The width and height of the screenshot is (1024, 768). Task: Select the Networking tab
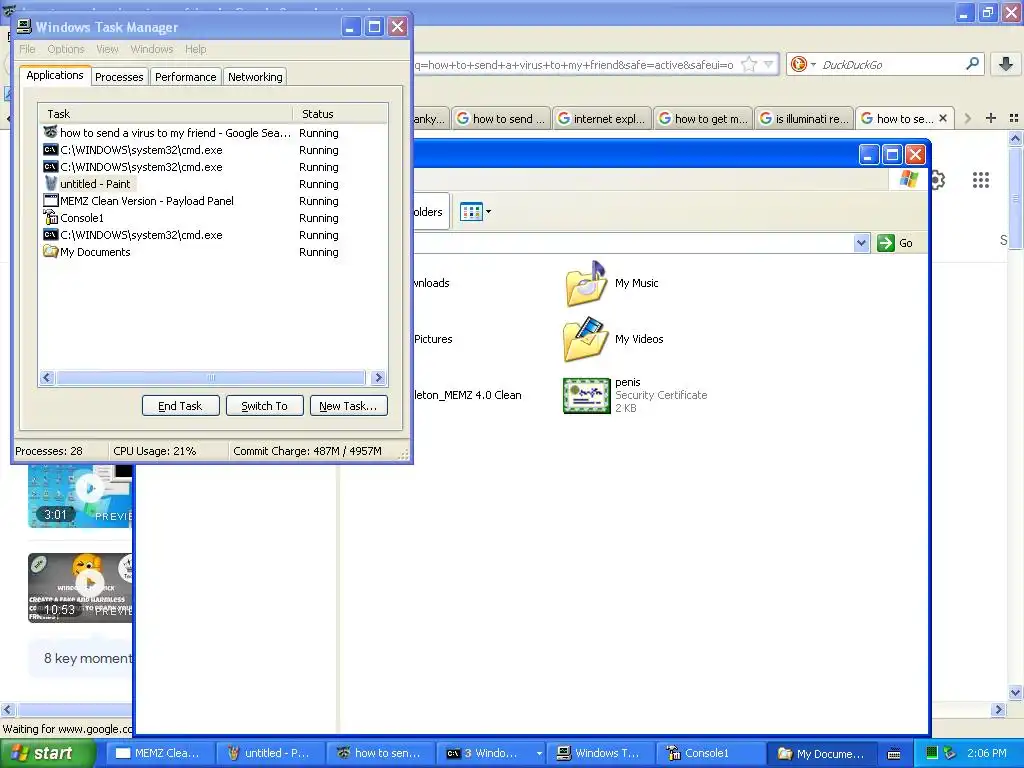point(255,76)
